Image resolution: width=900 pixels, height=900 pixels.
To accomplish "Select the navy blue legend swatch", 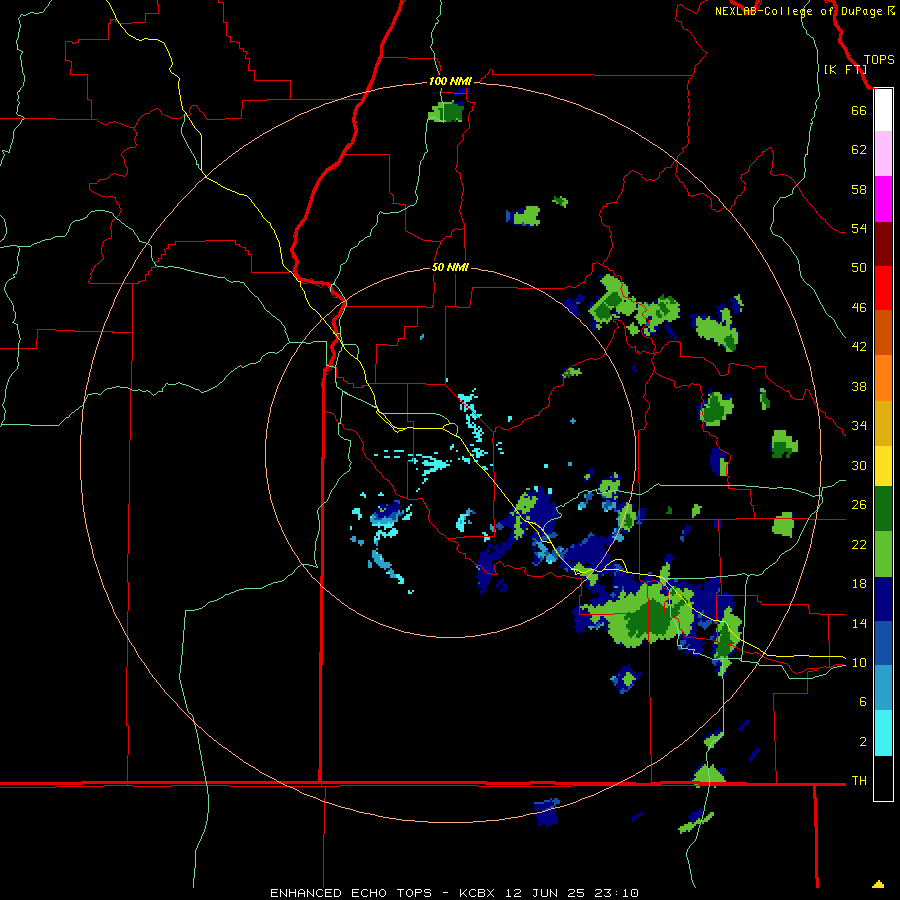I will 883,599.
